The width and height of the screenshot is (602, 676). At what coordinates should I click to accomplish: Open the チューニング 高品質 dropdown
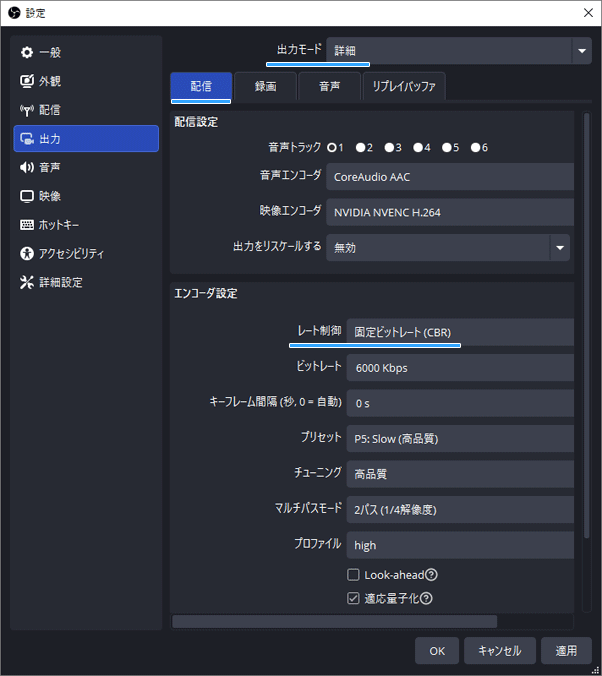(x=460, y=474)
